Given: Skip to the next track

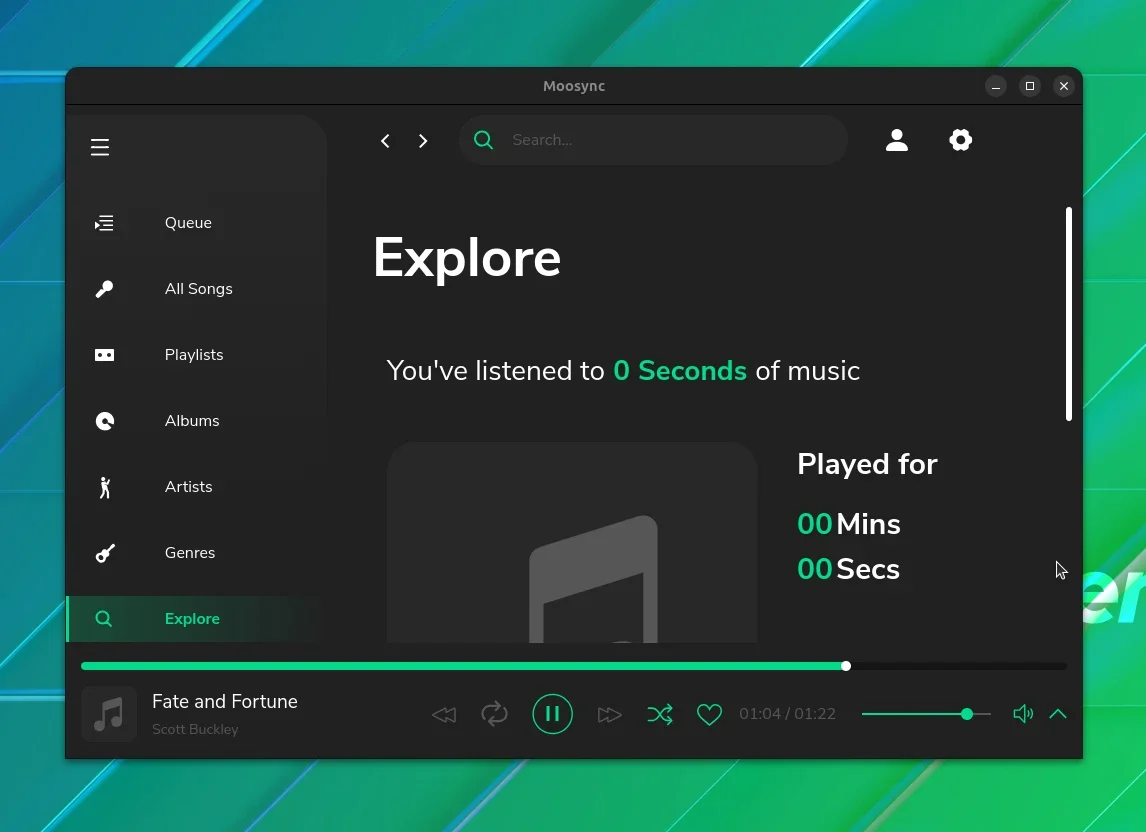Looking at the screenshot, I should tap(609, 714).
